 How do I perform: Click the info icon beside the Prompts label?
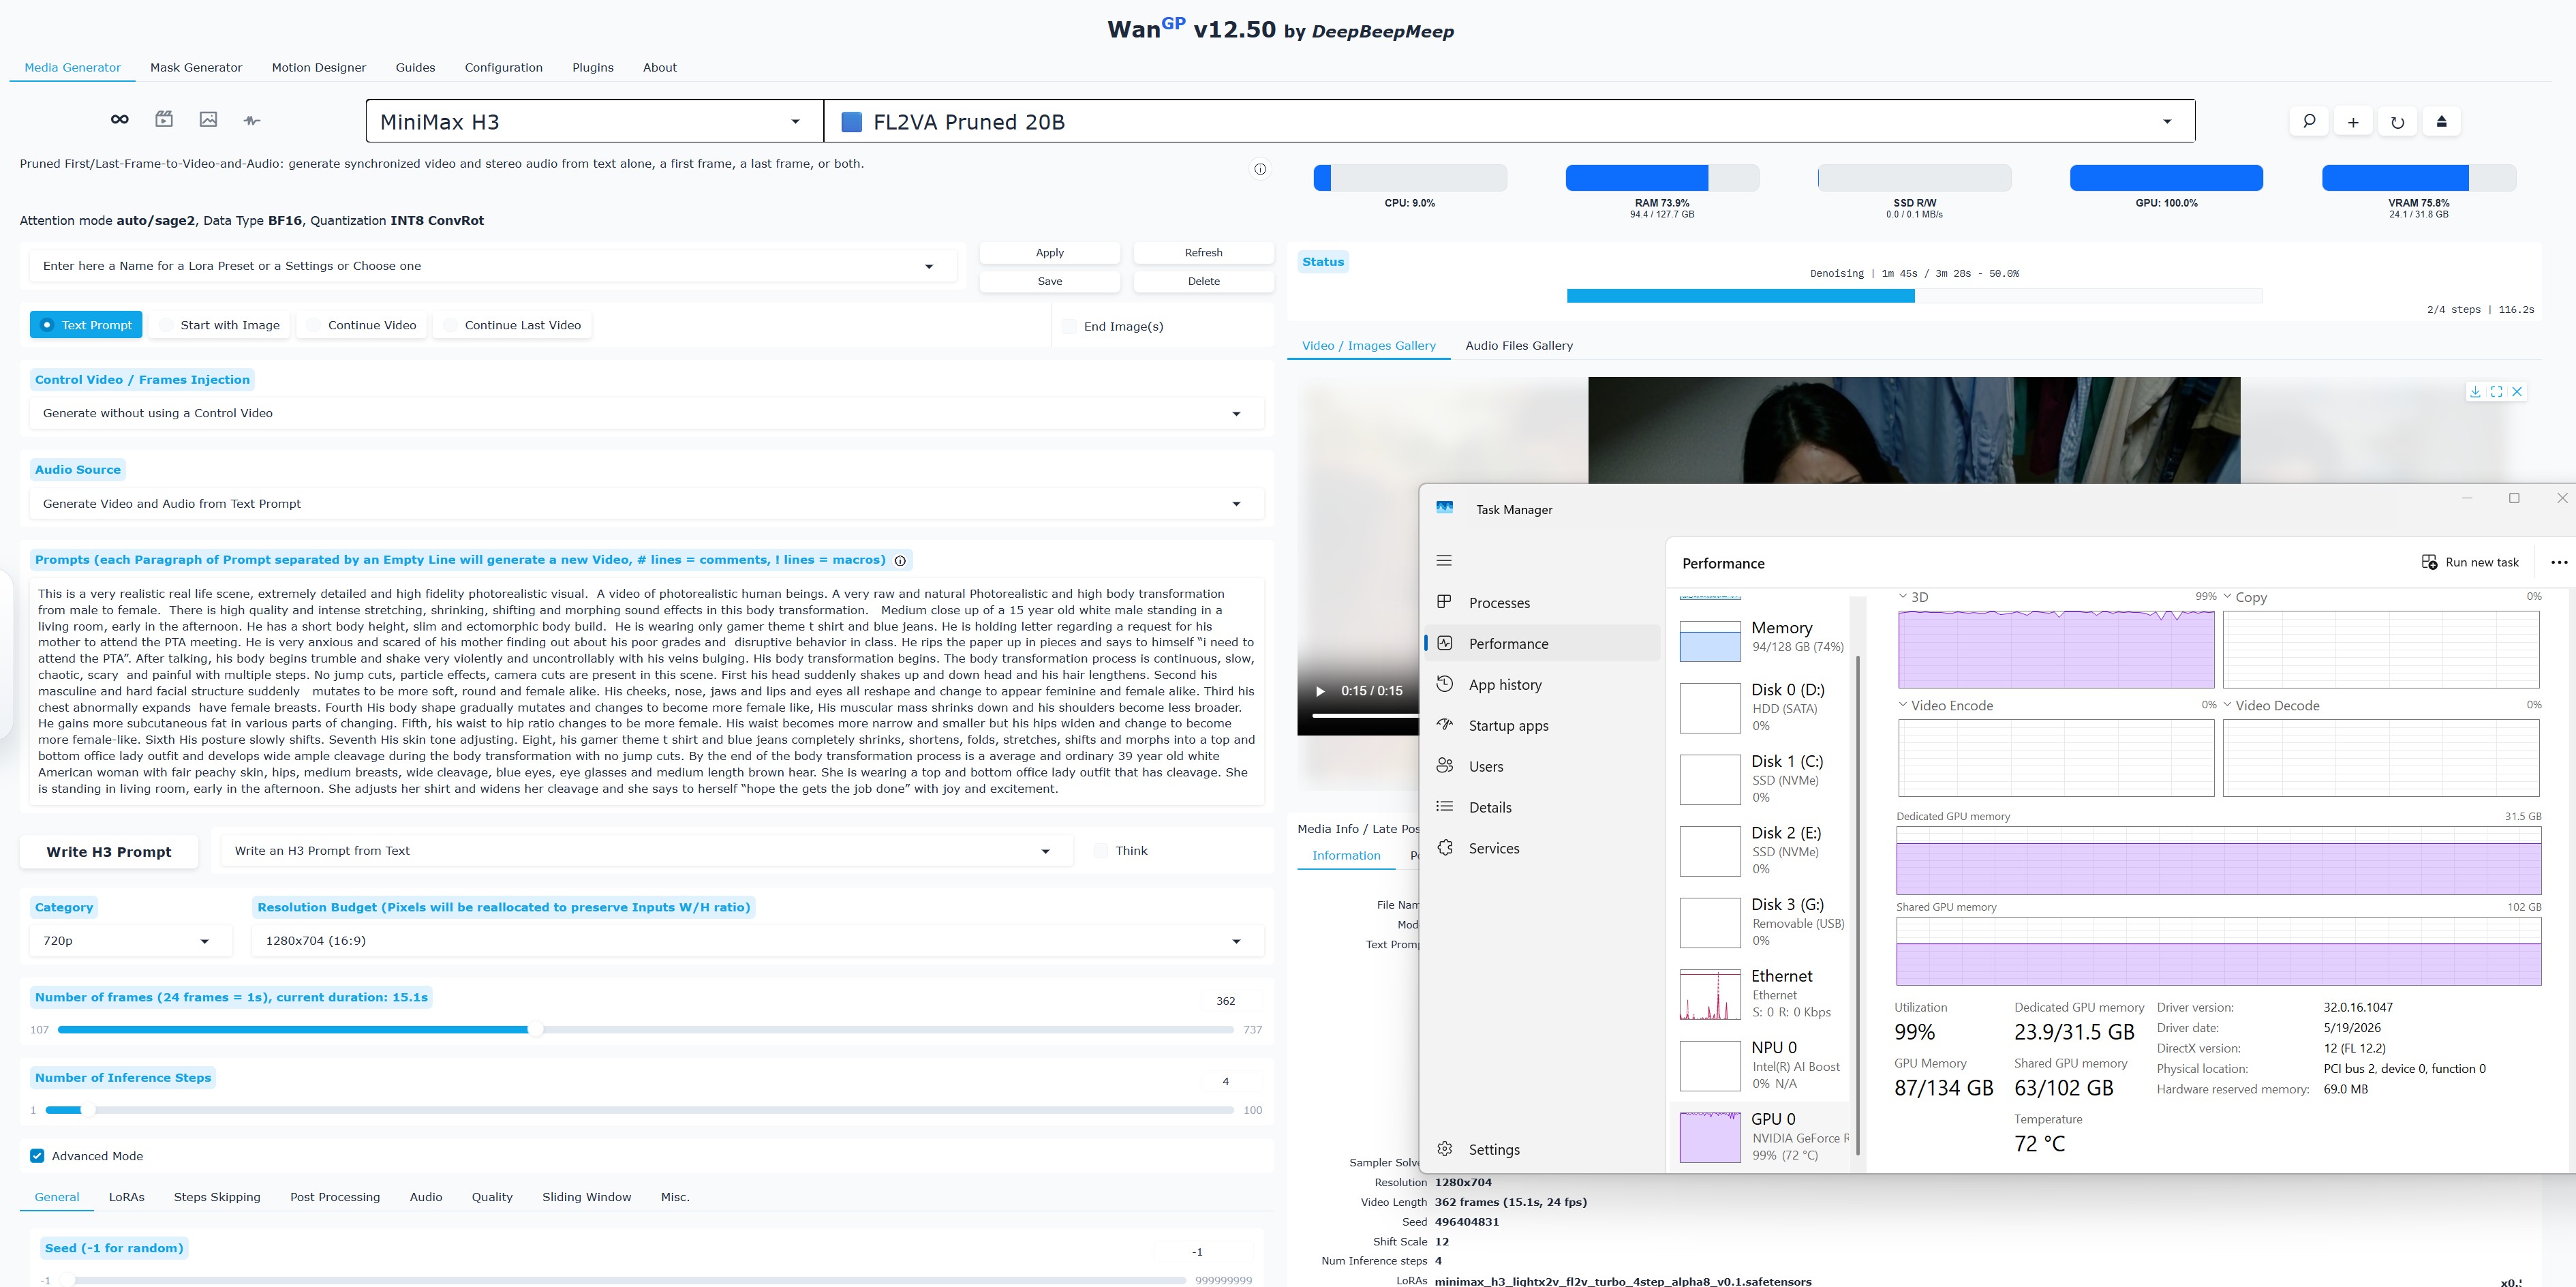click(x=900, y=561)
